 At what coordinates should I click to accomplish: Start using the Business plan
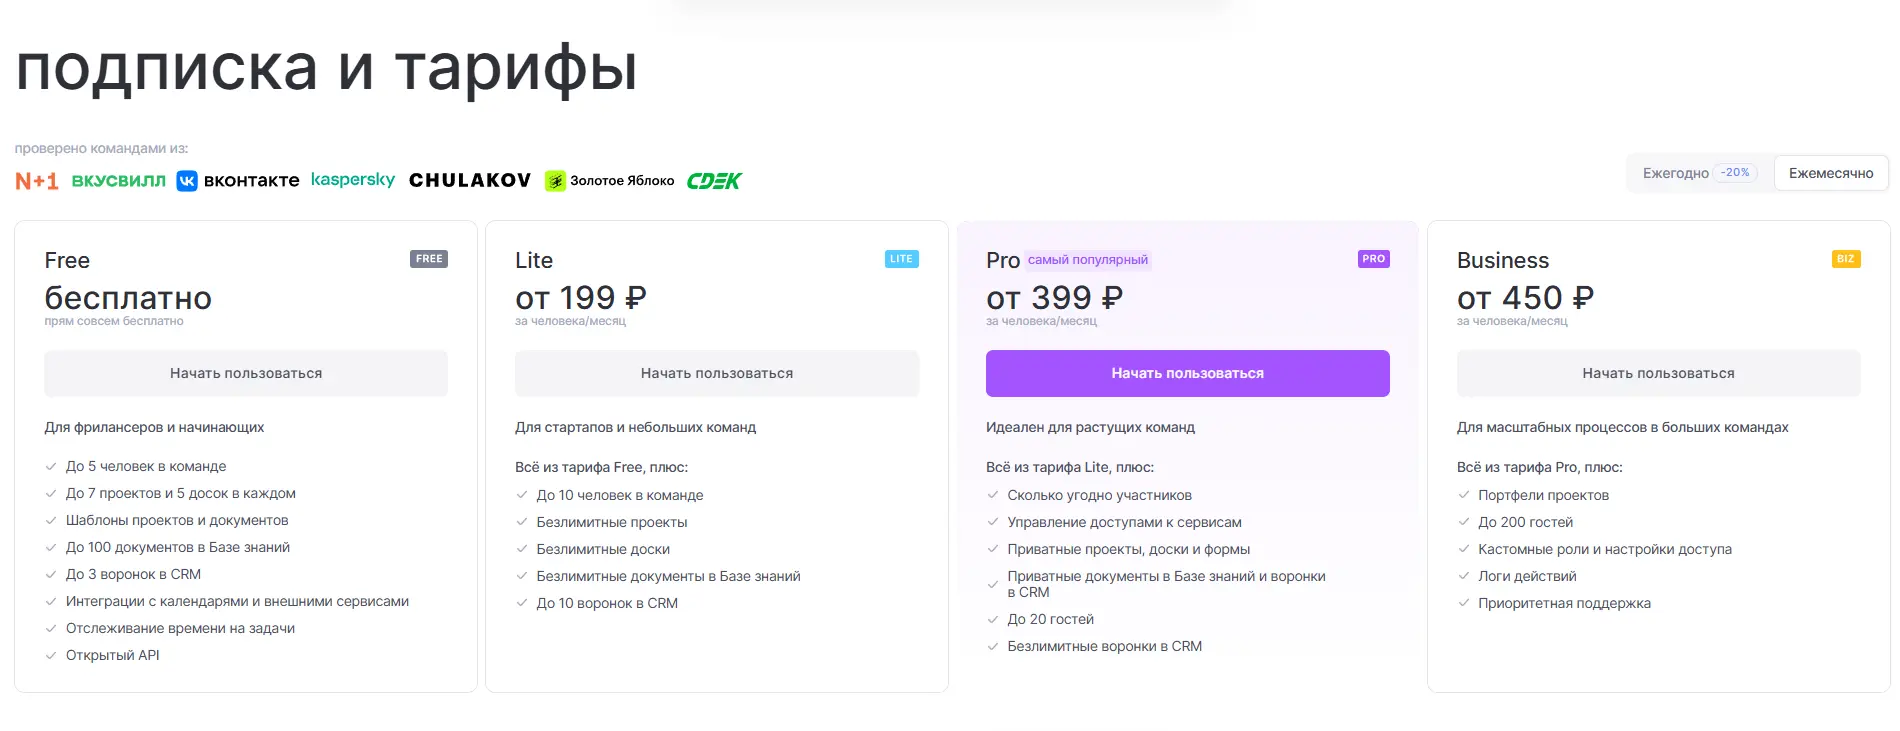[x=1658, y=373]
